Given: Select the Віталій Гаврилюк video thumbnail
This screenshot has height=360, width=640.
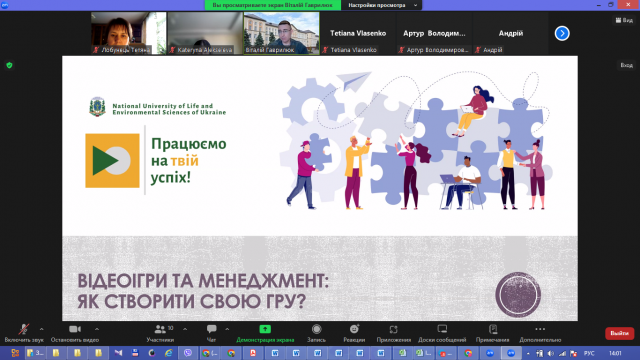Looking at the screenshot, I should 282,33.
